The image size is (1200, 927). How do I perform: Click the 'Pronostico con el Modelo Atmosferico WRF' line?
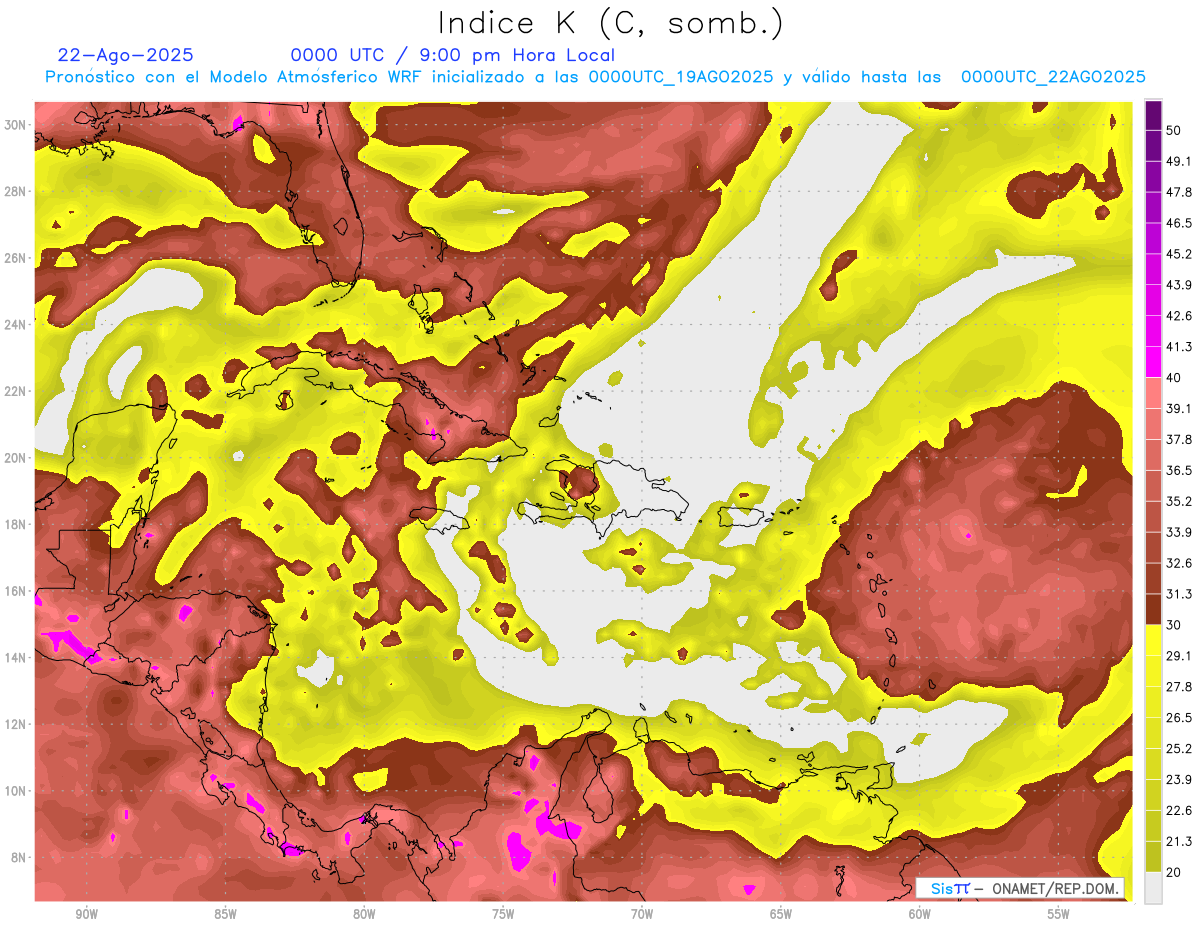595,77
